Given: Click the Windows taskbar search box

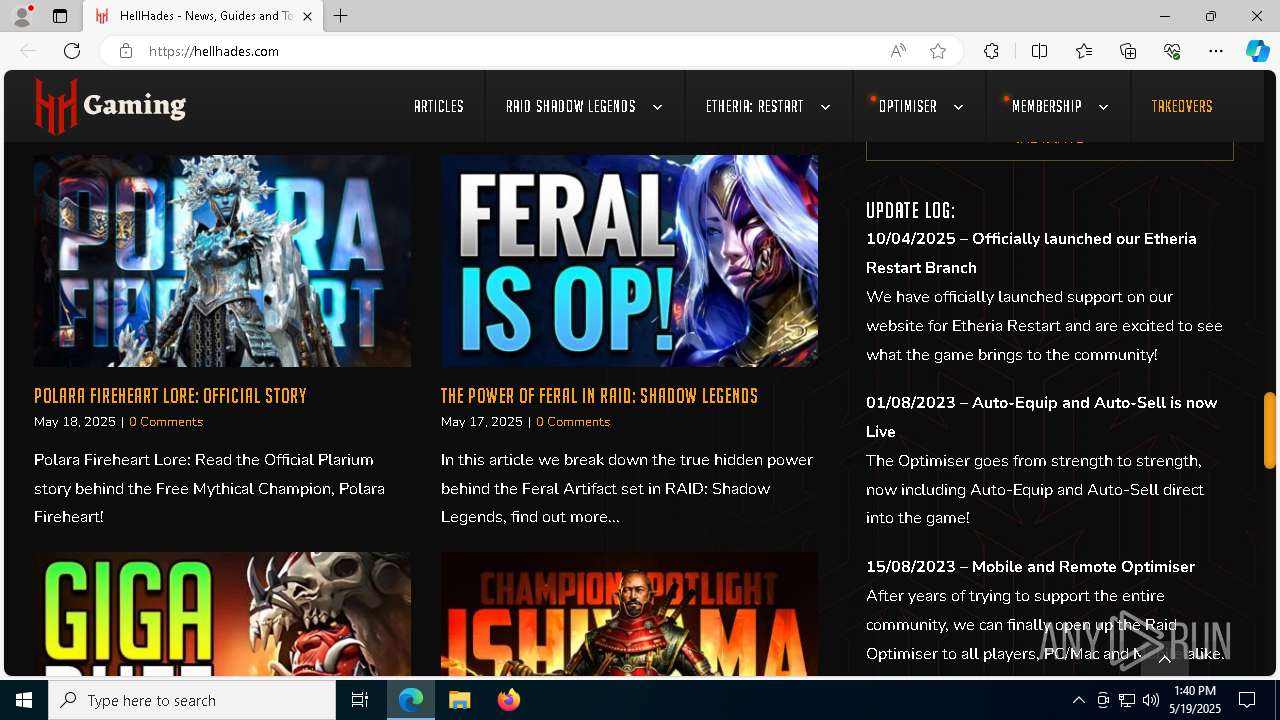Looking at the screenshot, I should 192,700.
